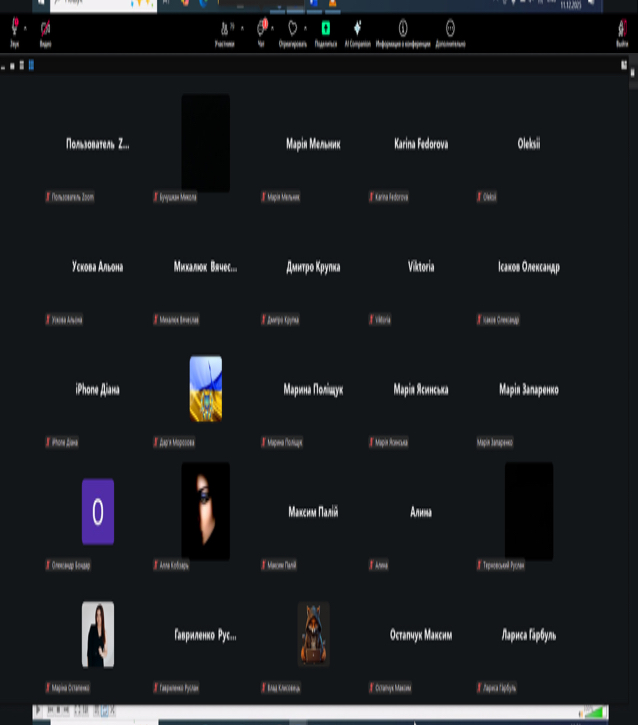
Task: Click the Ukrainian flag avatar of Дар'я Морозова
Action: point(206,388)
